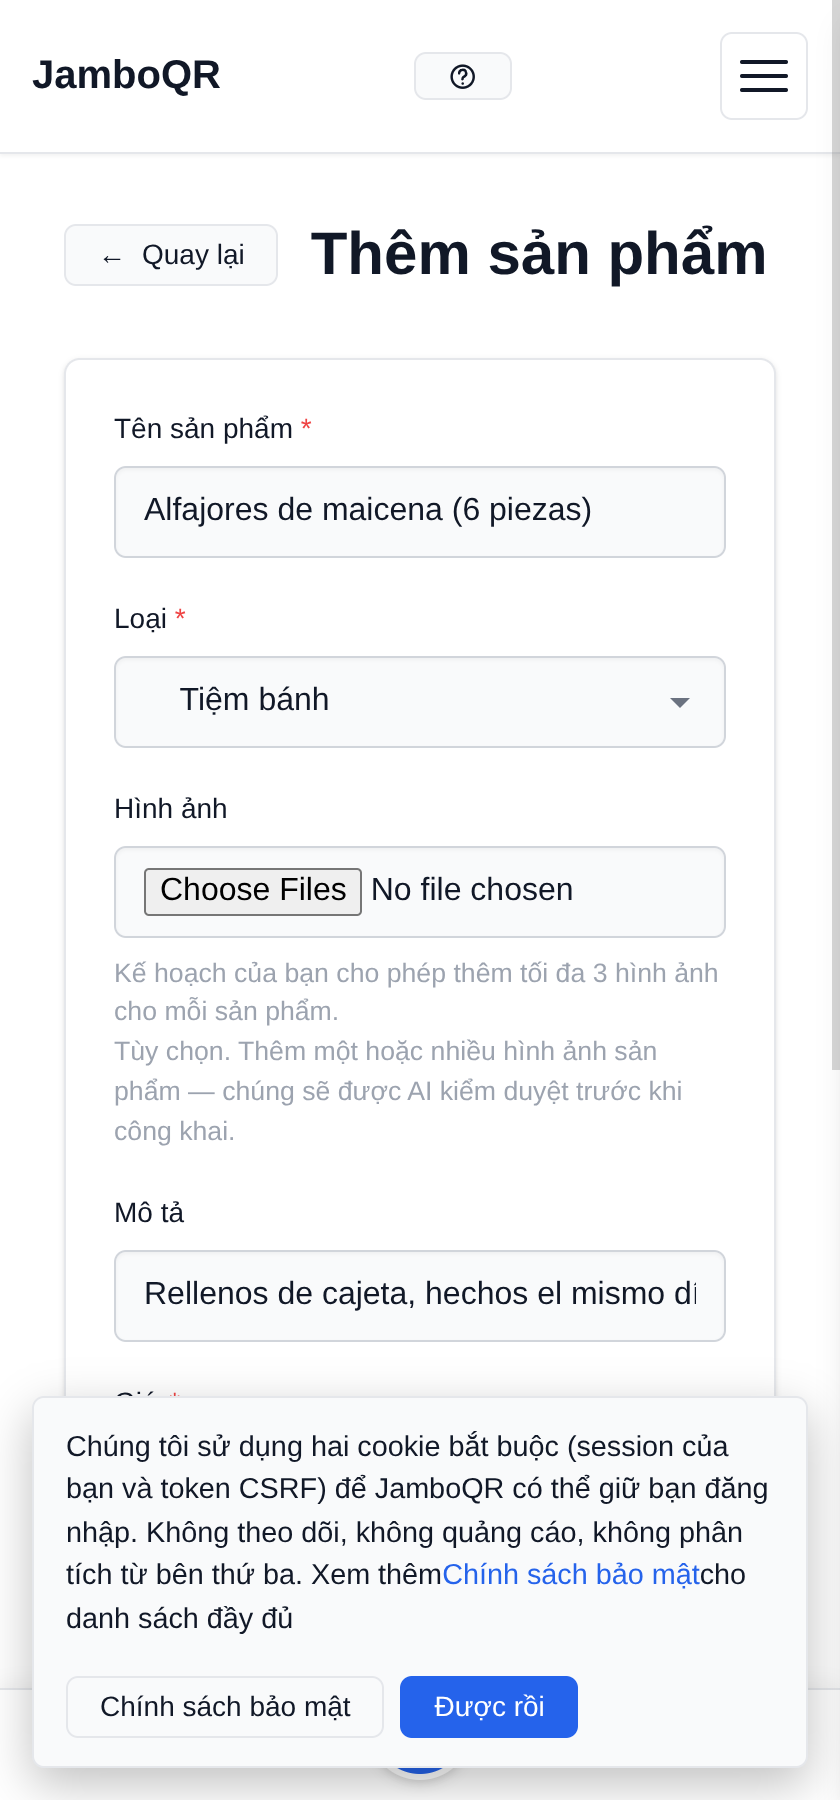The height and width of the screenshot is (1800, 840).
Task: Click the Chính sách bảo mật banner button
Action: pos(225,1707)
